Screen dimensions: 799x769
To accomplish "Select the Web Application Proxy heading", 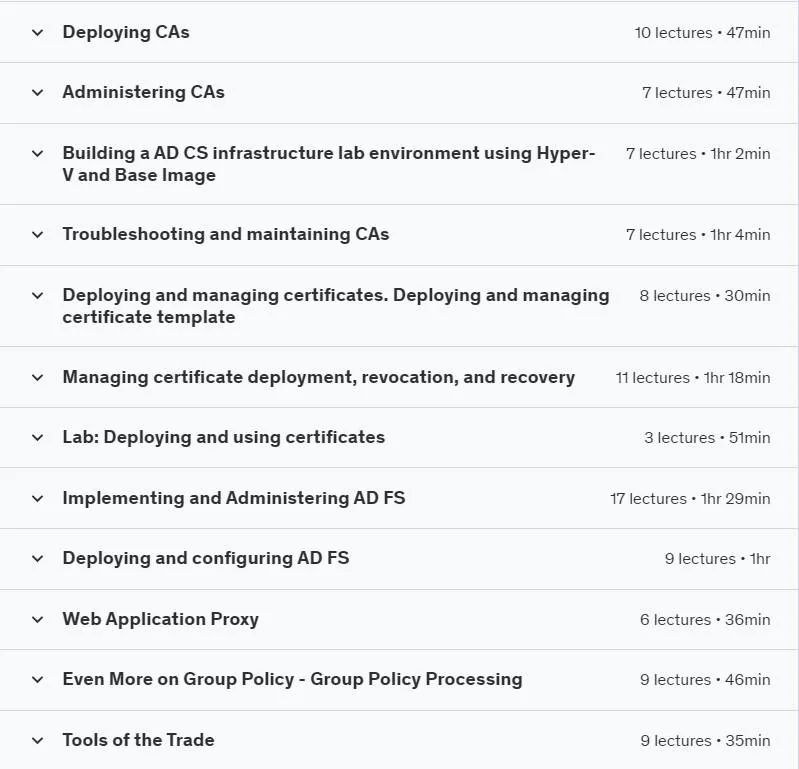I will click(161, 619).
